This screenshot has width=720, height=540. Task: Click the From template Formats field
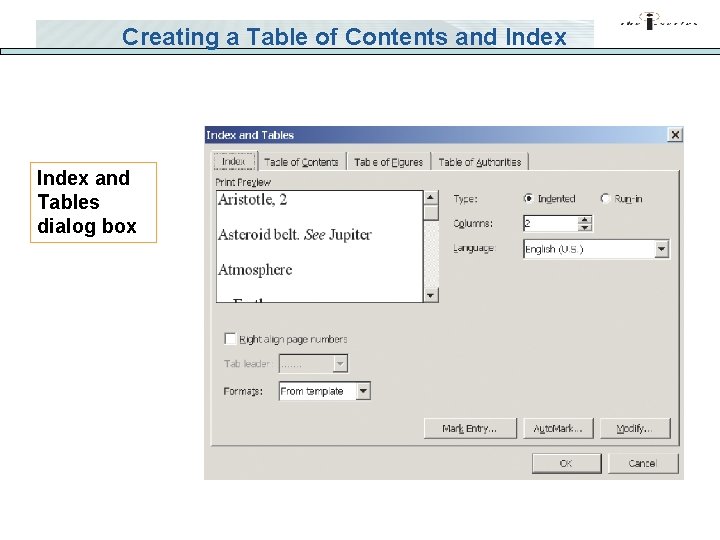tap(317, 391)
